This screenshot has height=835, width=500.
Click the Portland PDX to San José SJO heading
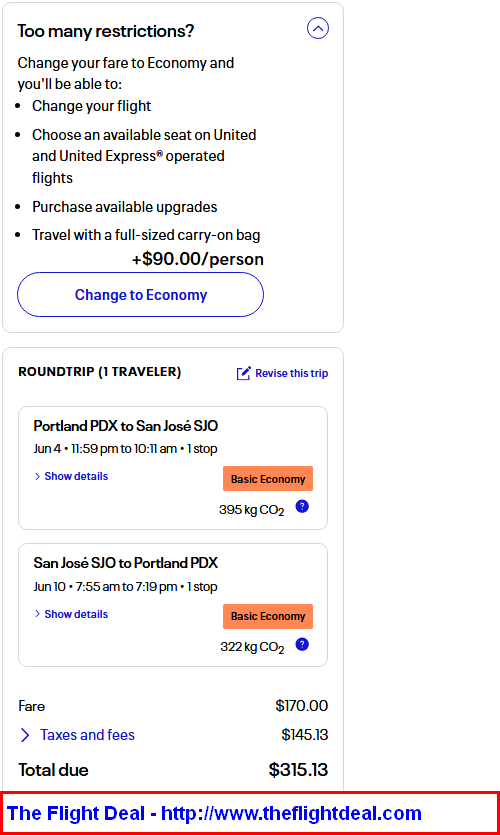126,426
